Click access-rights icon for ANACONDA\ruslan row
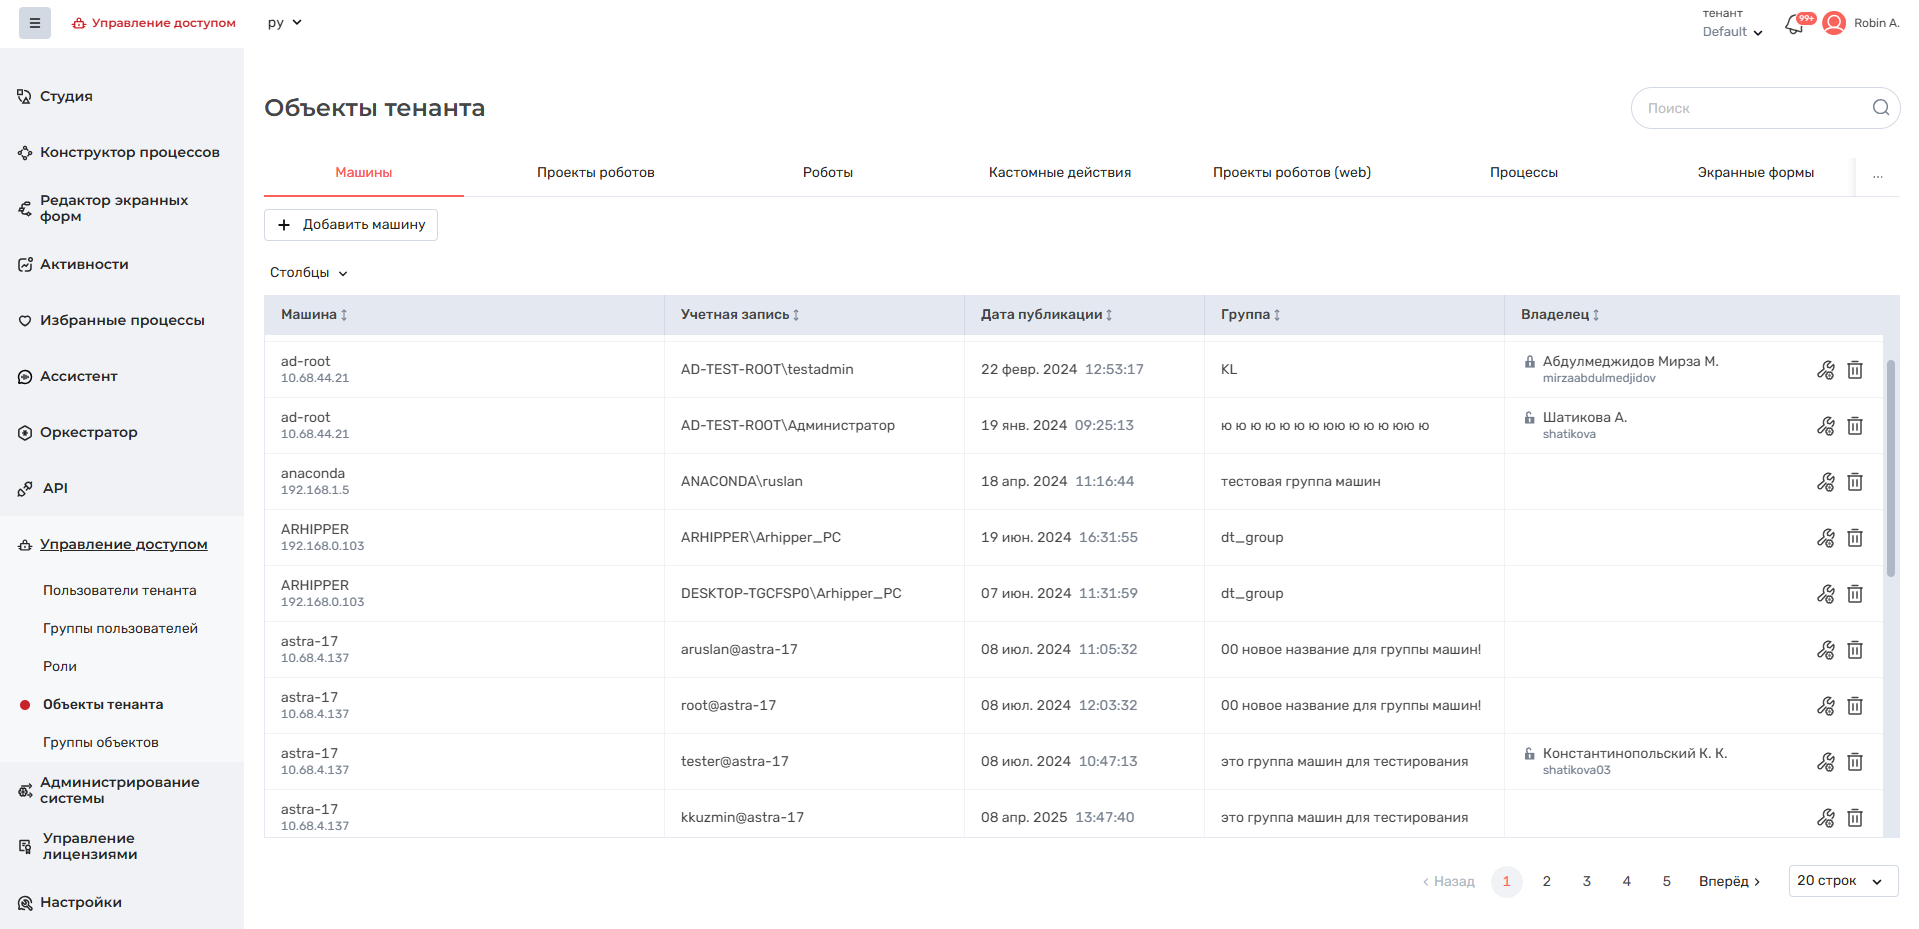 [x=1825, y=482]
